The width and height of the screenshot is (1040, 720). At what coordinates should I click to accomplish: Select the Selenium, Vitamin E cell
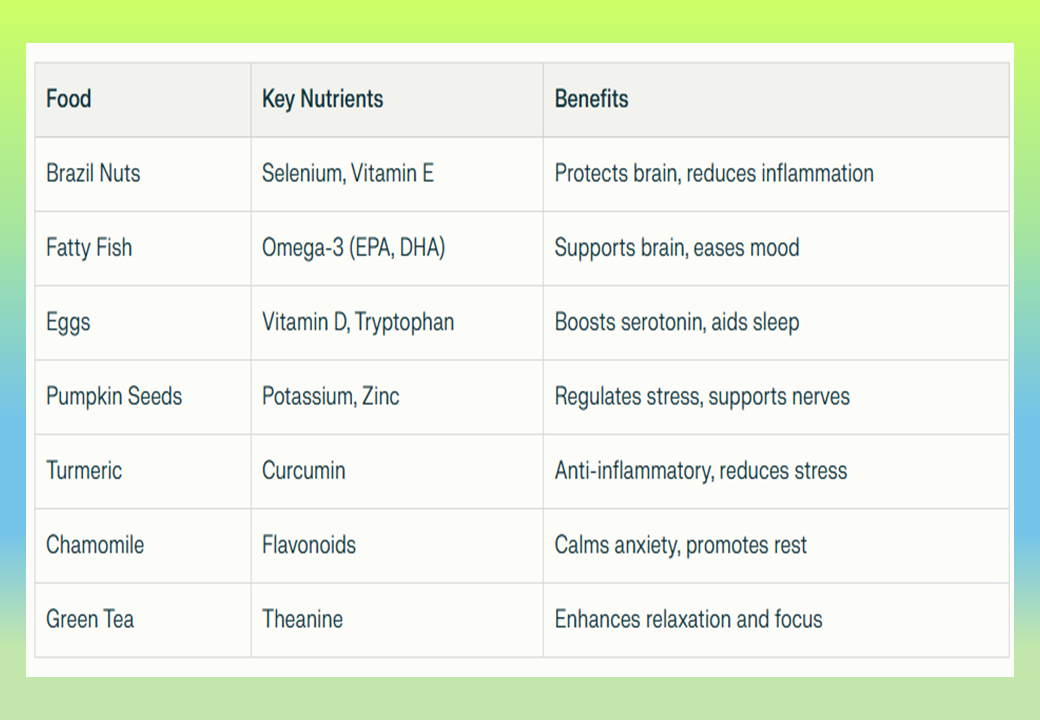tap(347, 173)
